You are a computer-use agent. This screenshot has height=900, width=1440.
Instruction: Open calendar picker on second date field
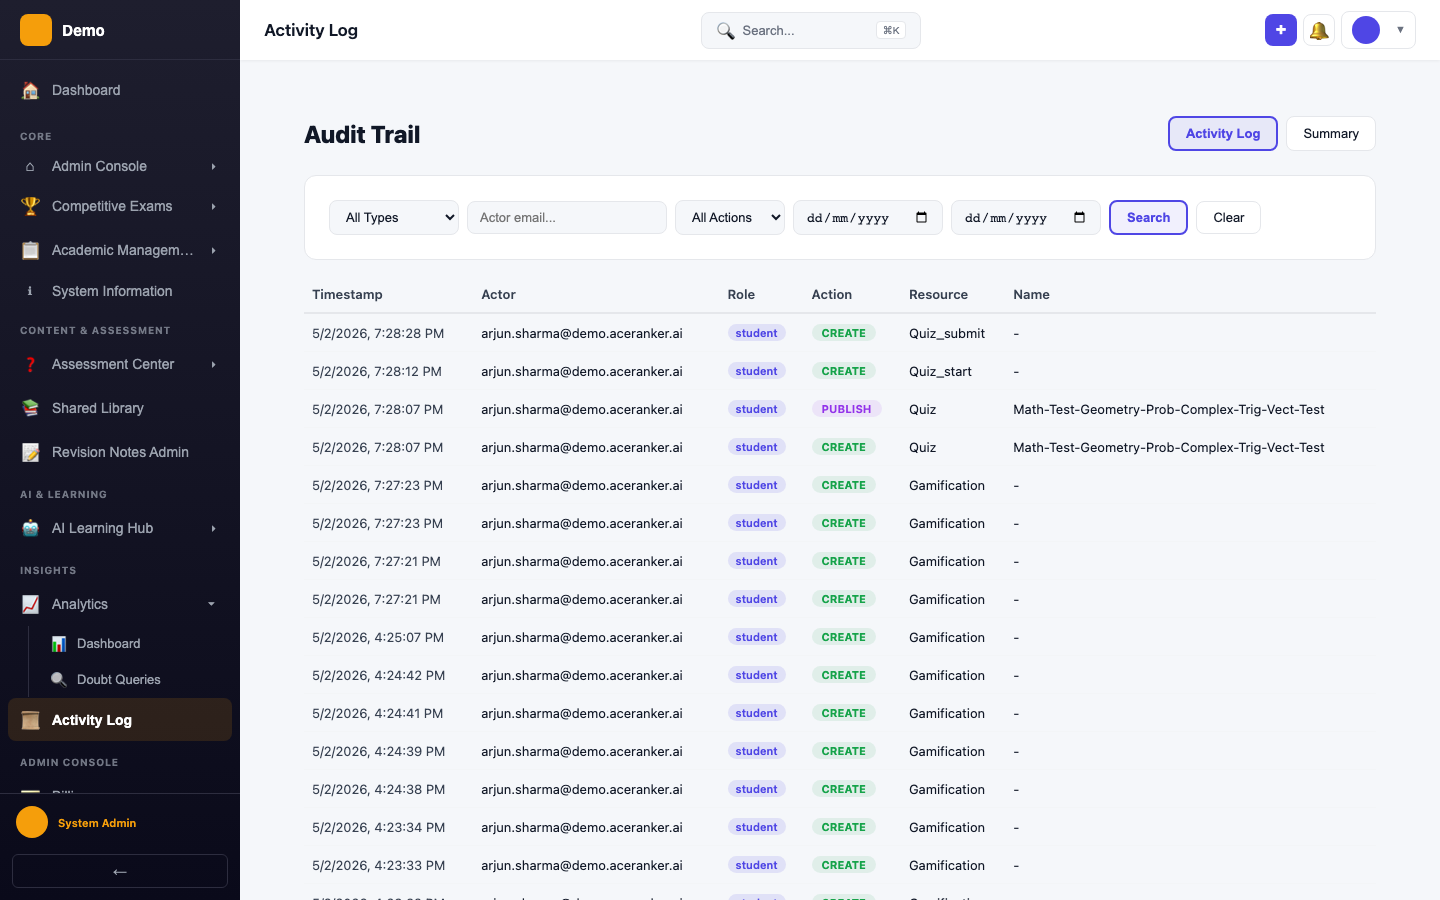coord(1079,217)
